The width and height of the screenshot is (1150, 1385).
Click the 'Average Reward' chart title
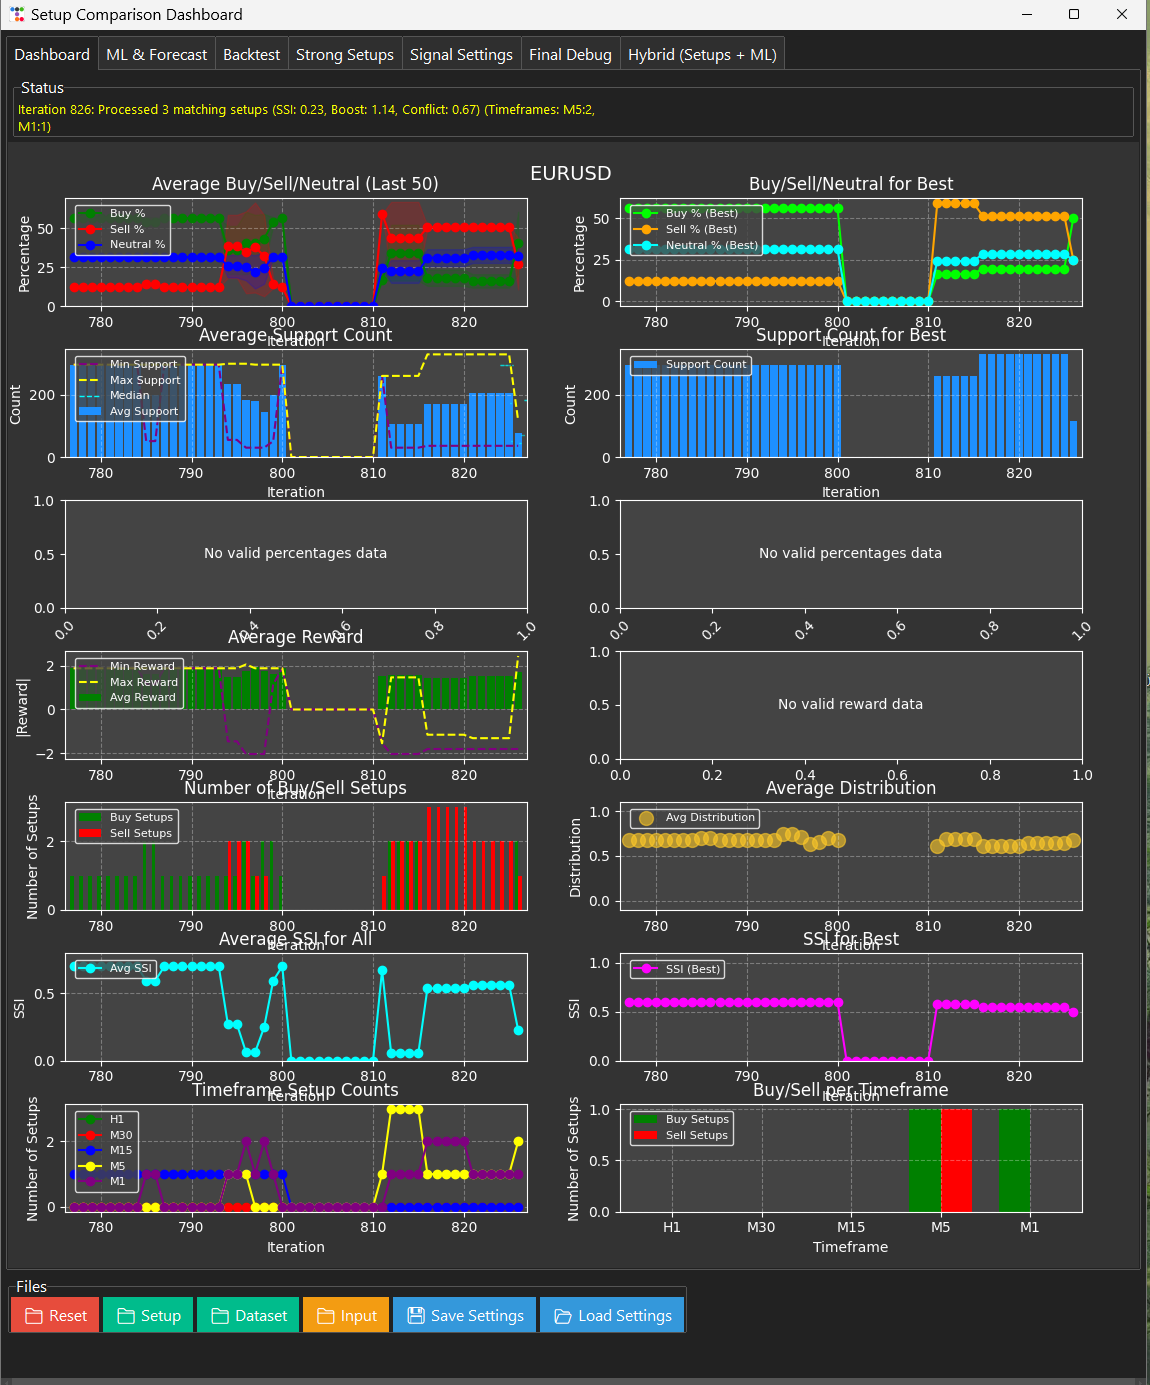click(x=295, y=637)
